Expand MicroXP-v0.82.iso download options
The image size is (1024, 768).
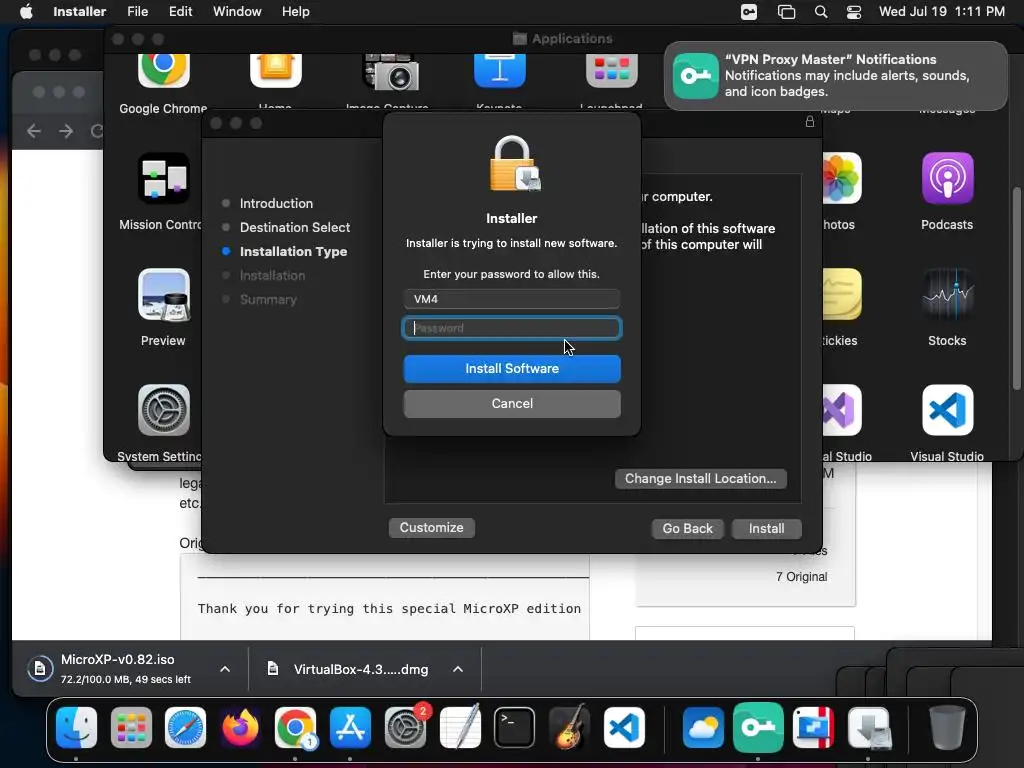tap(225, 669)
